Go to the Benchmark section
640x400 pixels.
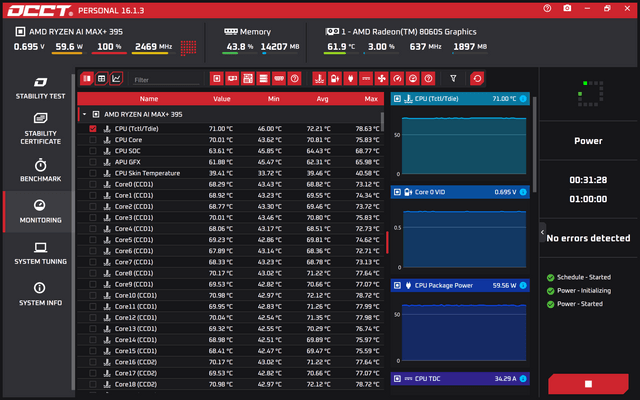(40, 170)
